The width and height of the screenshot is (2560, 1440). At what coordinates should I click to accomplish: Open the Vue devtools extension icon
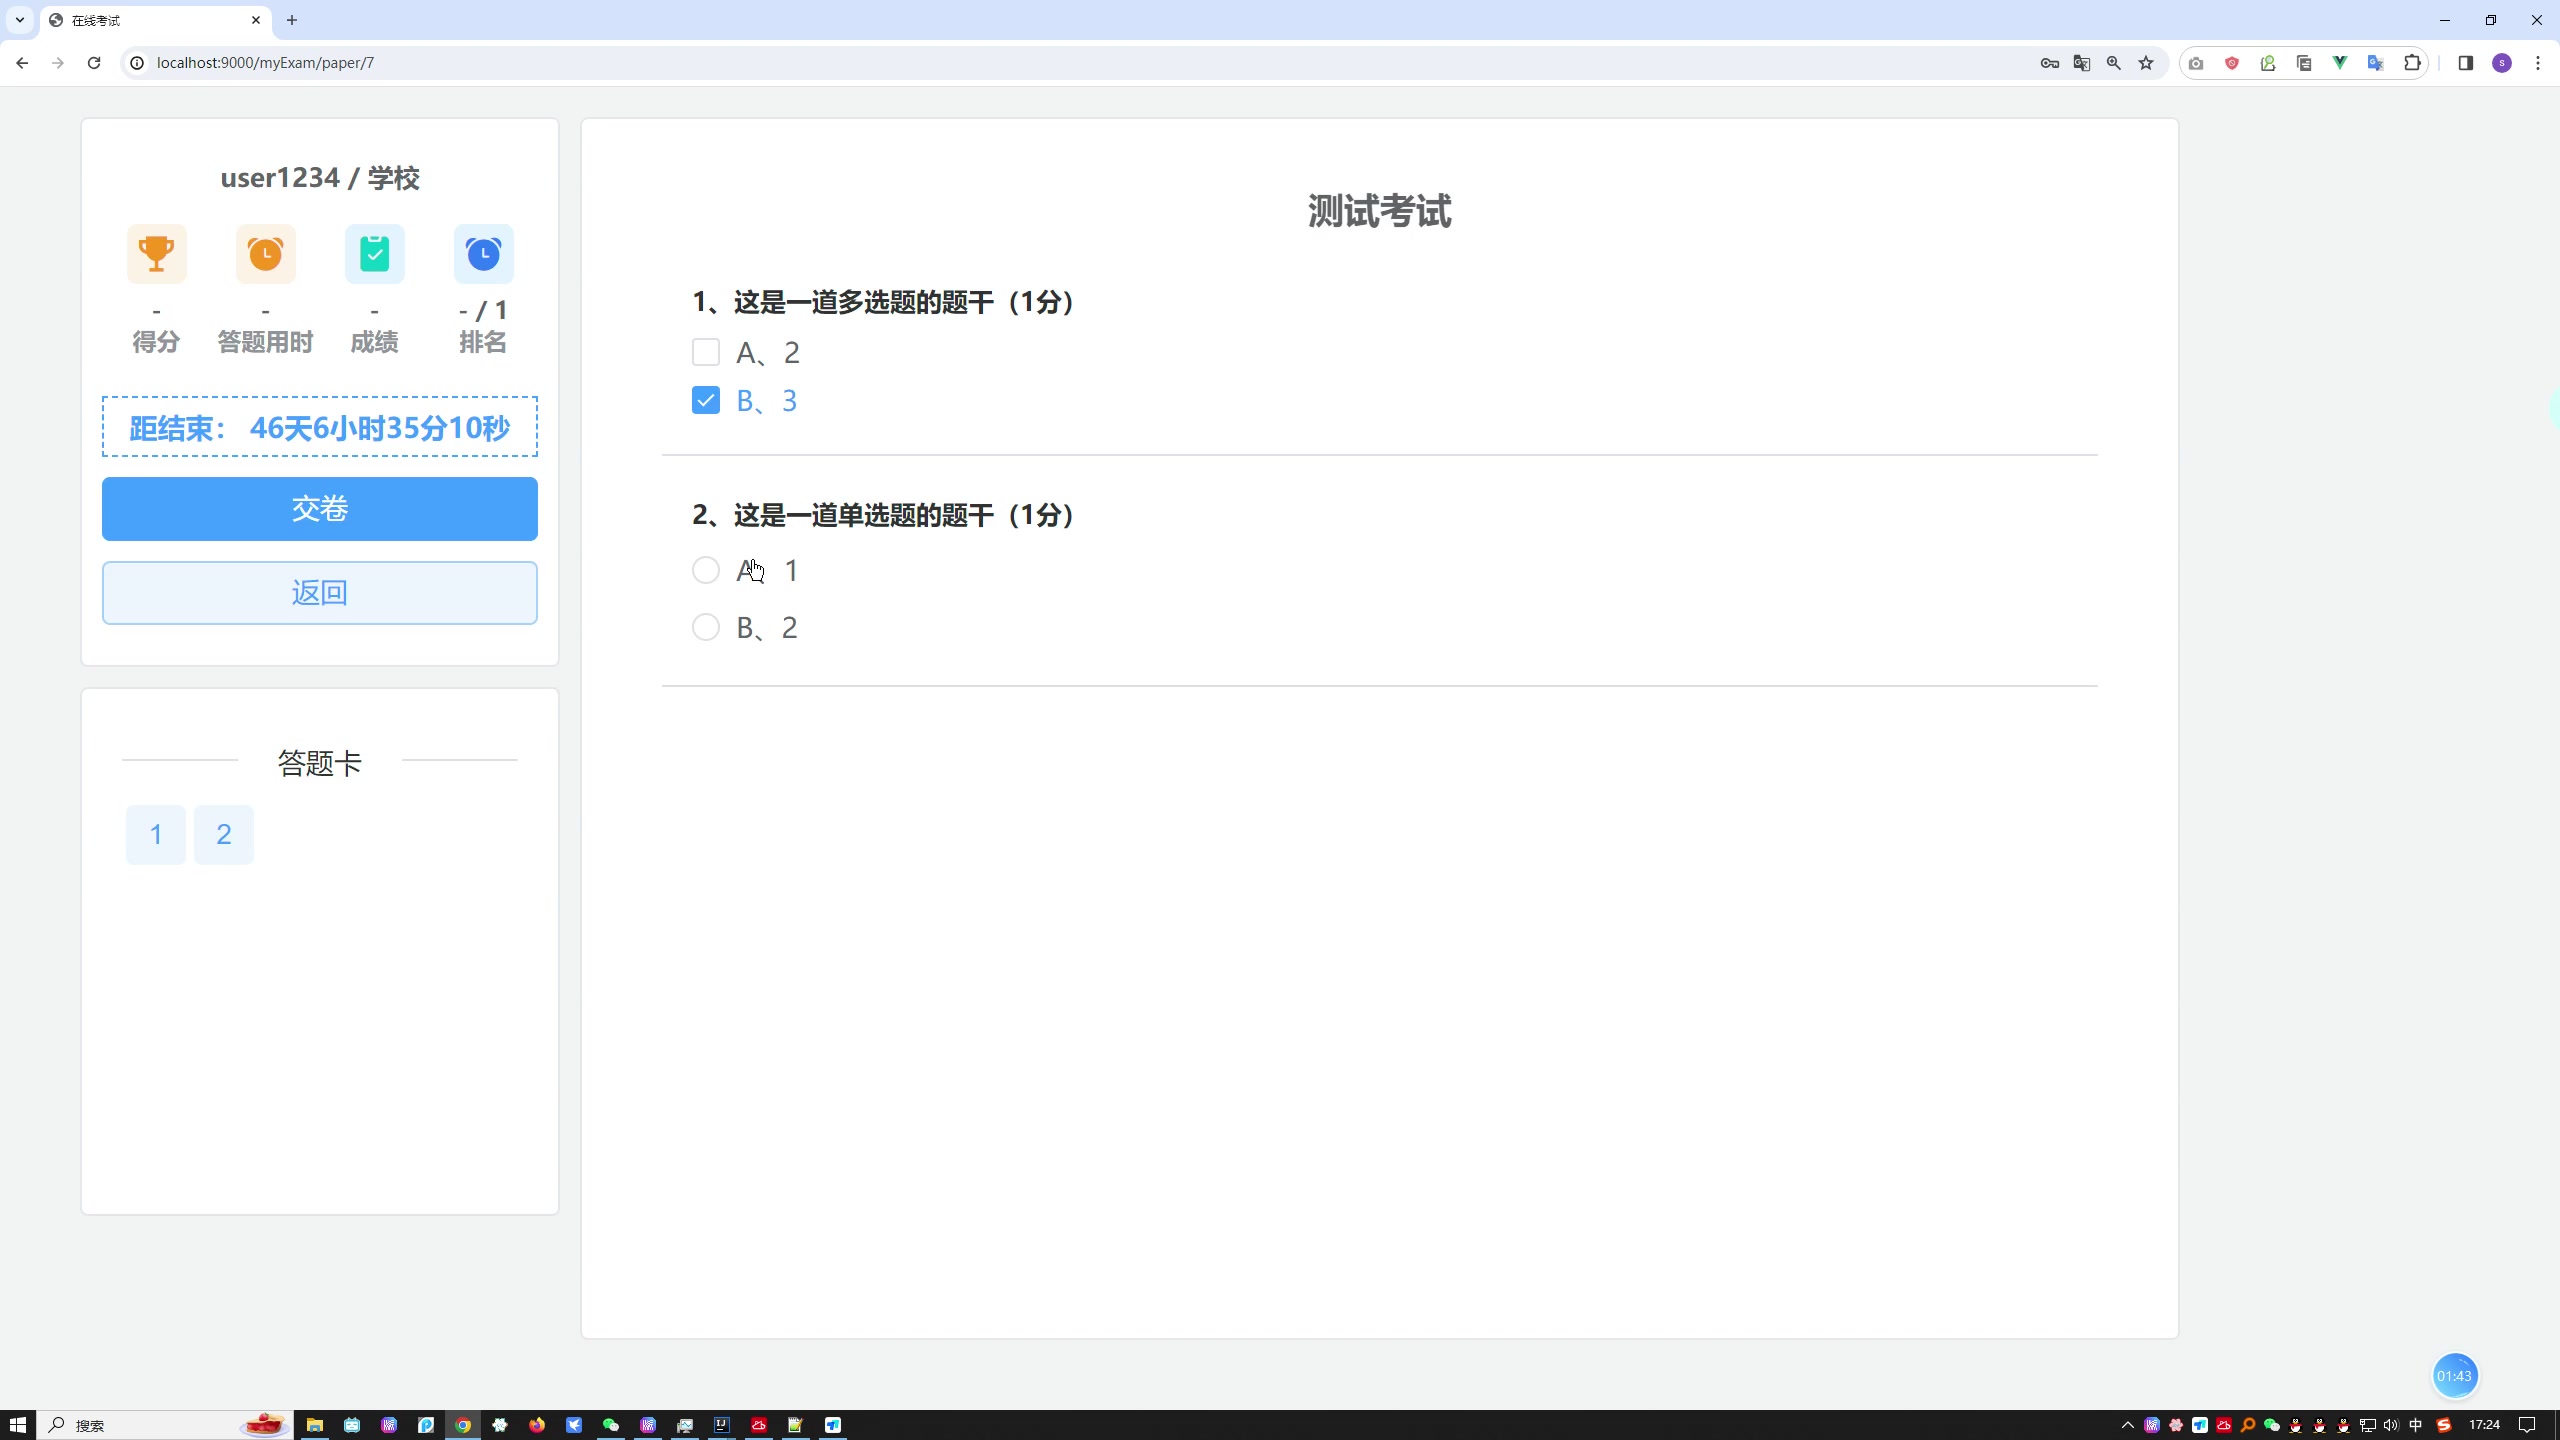2339,63
